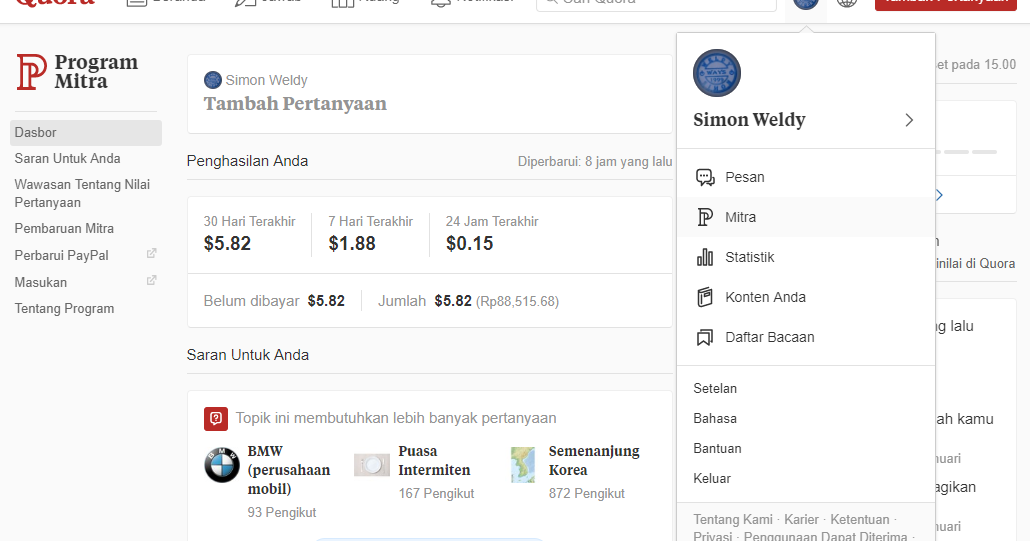The image size is (1030, 541).
Task: Click the red Tambah Pertanyaan header button
Action: click(945, 3)
